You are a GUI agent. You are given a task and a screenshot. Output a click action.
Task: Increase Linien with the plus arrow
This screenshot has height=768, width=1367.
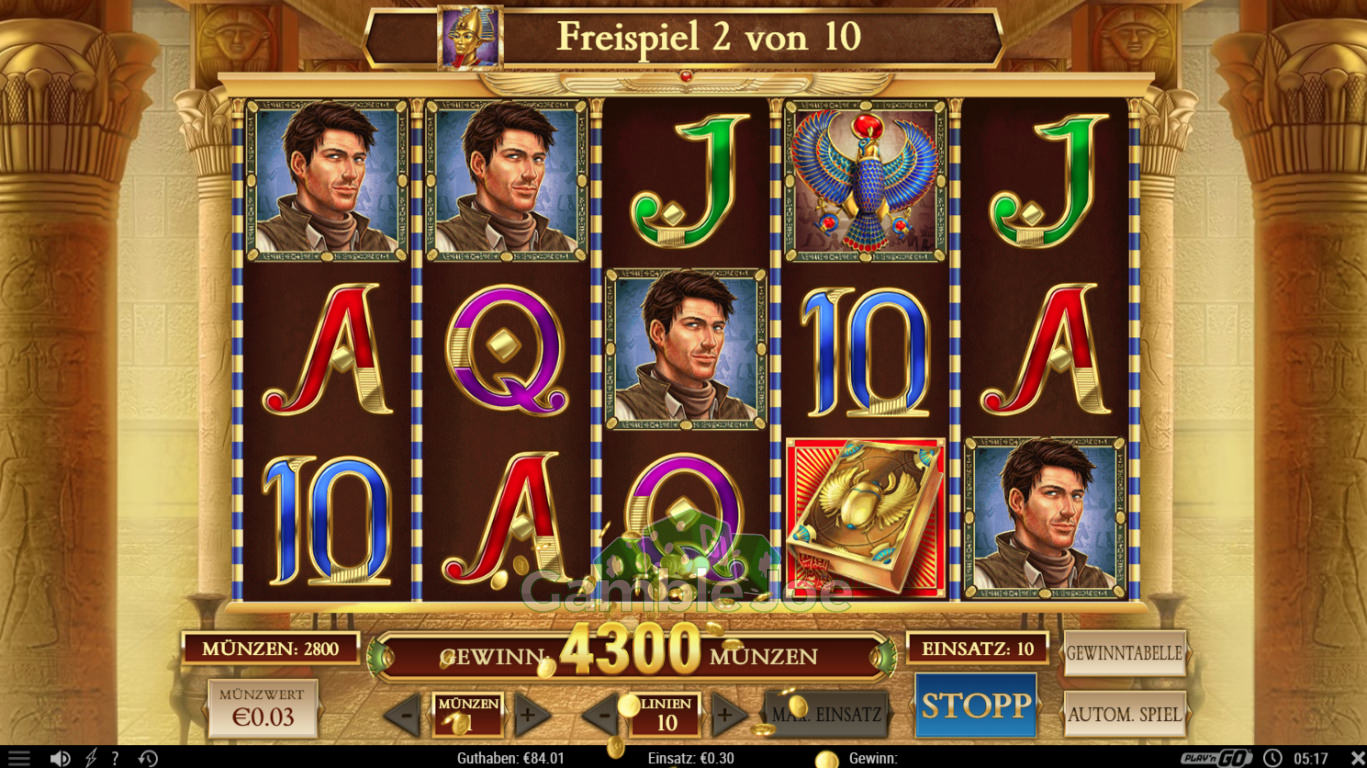(x=729, y=715)
